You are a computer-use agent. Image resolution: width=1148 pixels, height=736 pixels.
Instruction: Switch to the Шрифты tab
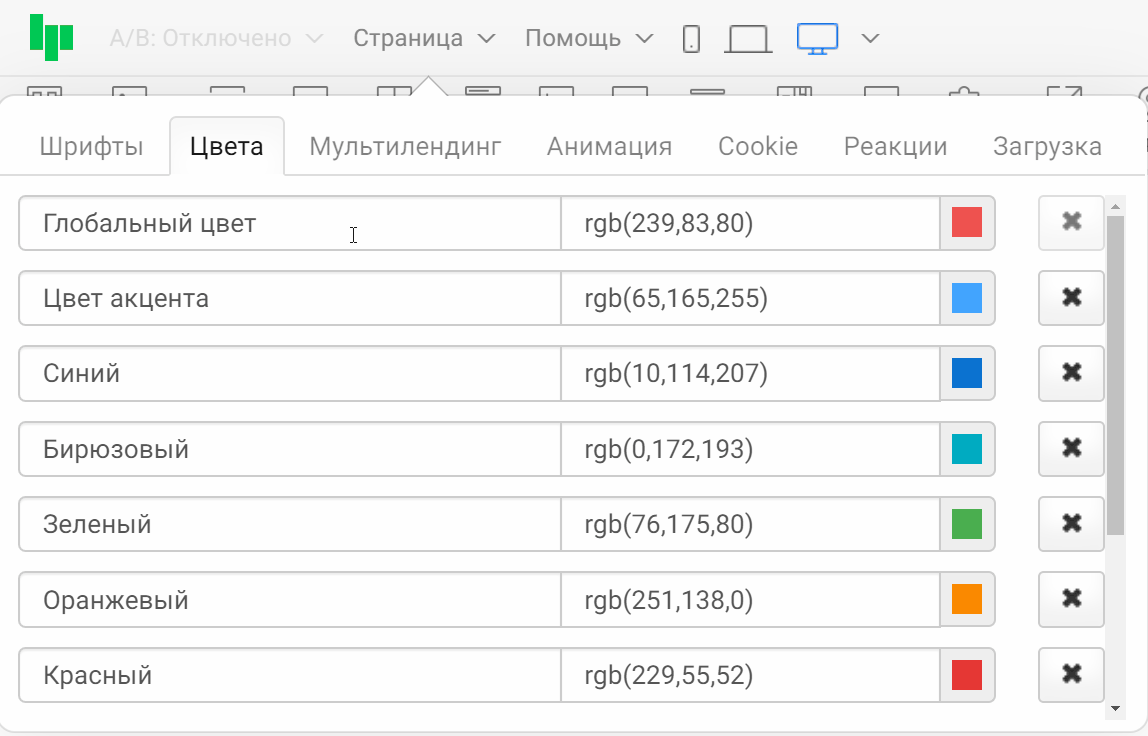point(91,147)
